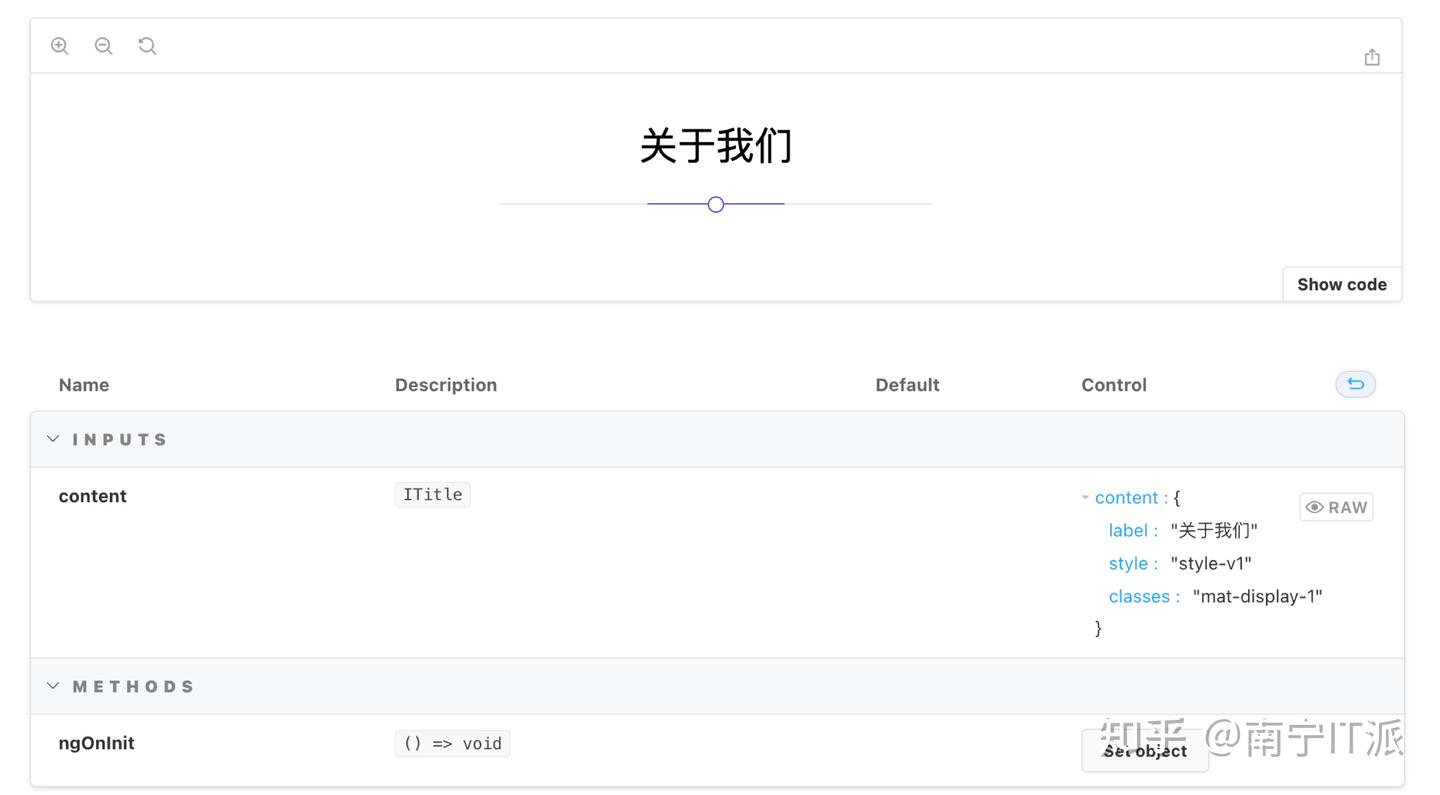The height and width of the screenshot is (795, 1440).
Task: Click the "style :" key
Action: pos(1133,563)
